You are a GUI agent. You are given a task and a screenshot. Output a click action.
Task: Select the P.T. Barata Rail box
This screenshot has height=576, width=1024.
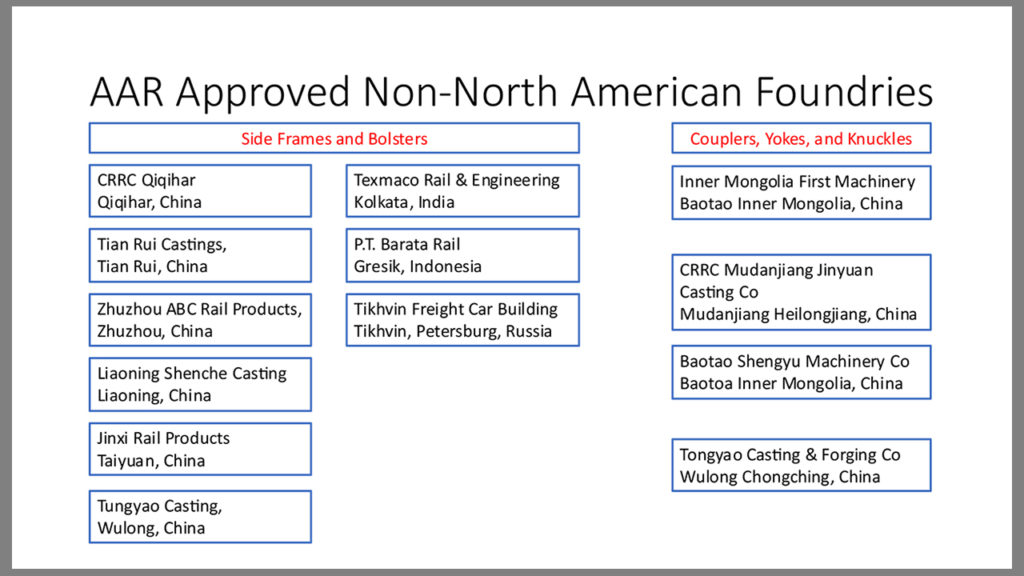click(x=462, y=255)
